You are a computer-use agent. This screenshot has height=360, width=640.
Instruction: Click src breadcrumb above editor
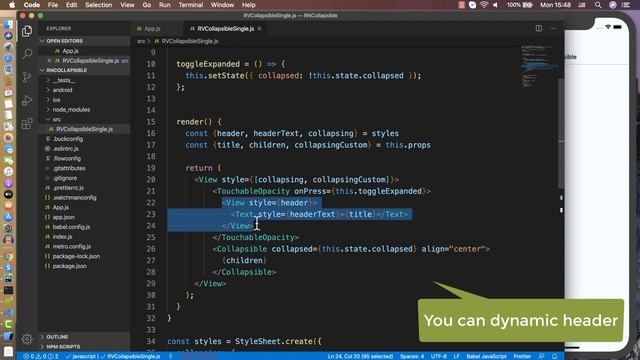(141, 41)
